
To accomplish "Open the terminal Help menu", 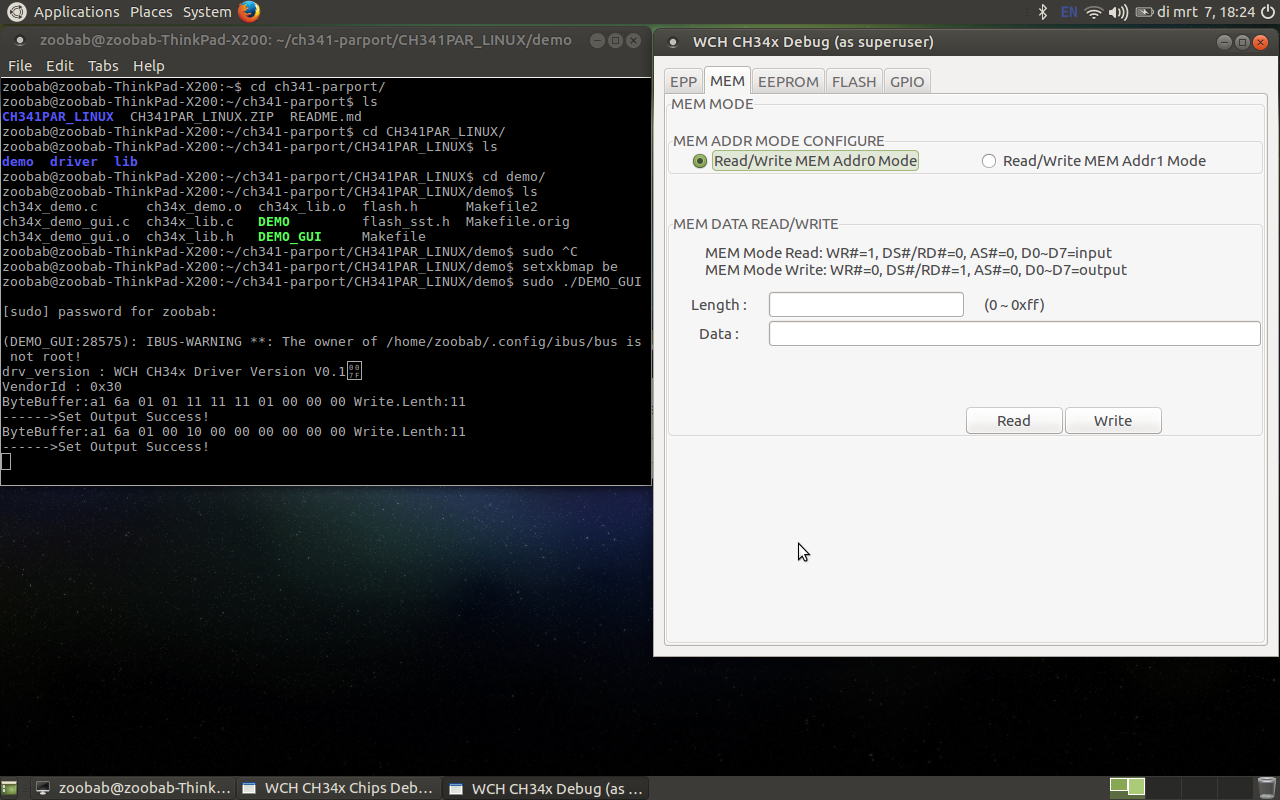I will pyautogui.click(x=148, y=66).
